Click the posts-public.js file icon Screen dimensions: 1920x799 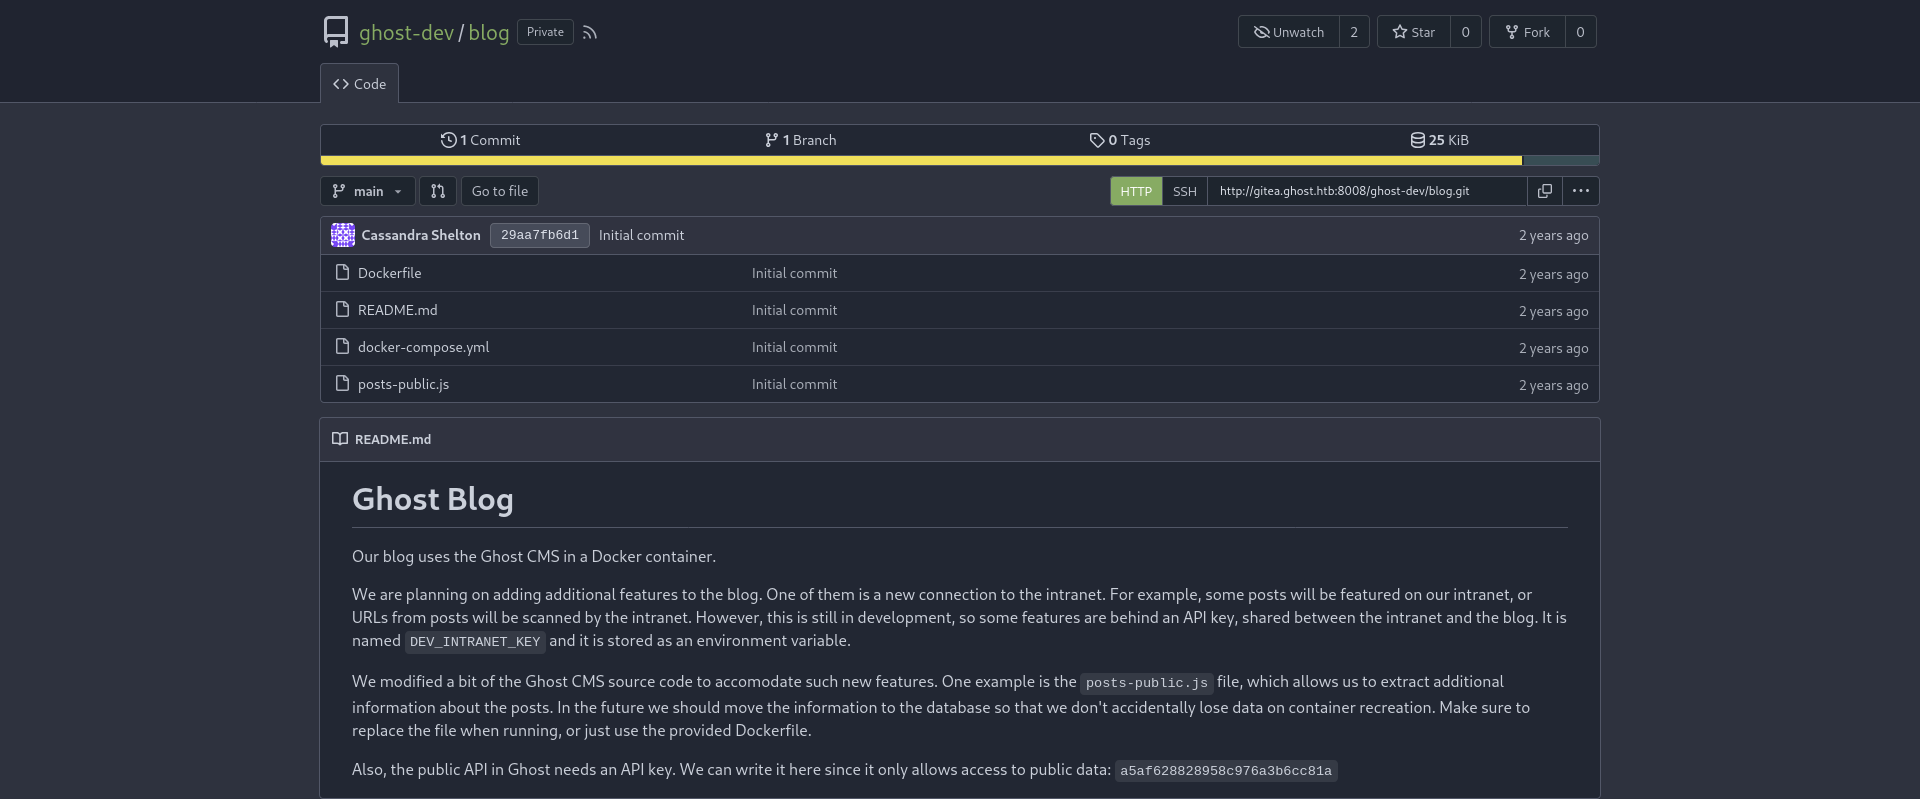tap(342, 383)
